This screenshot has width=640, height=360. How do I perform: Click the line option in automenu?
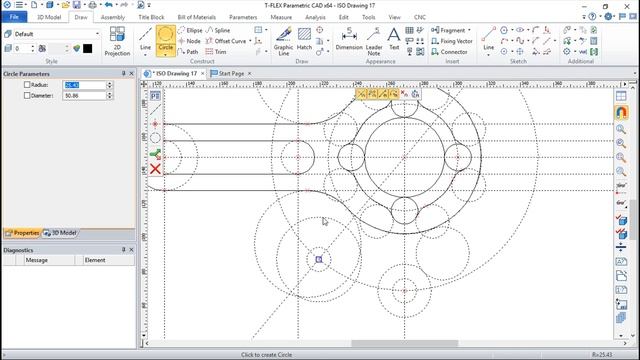tap(155, 110)
